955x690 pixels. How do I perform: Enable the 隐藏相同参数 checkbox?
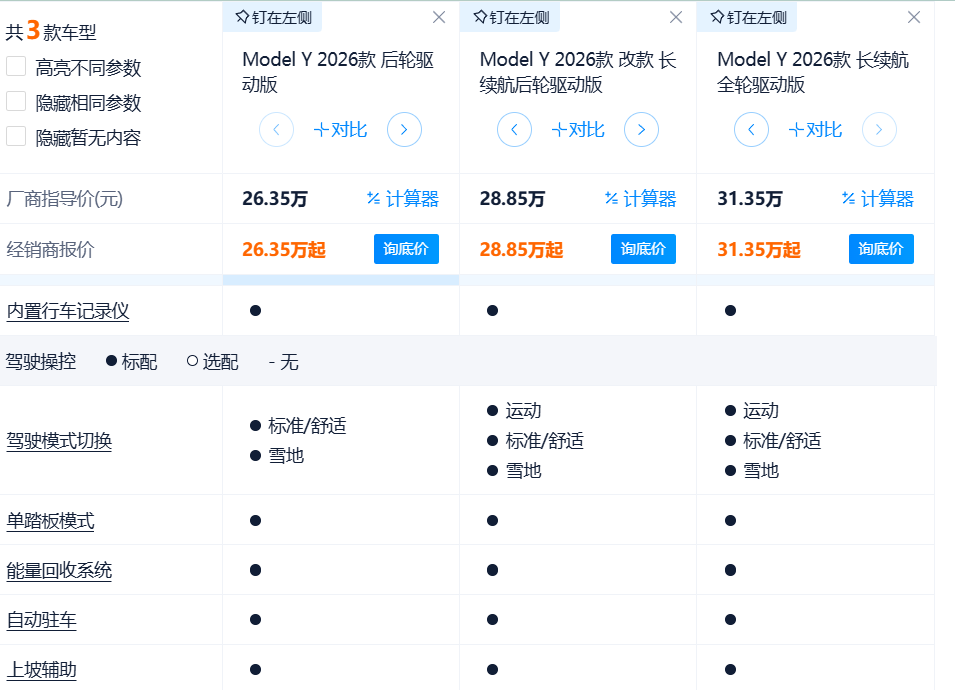click(x=16, y=102)
